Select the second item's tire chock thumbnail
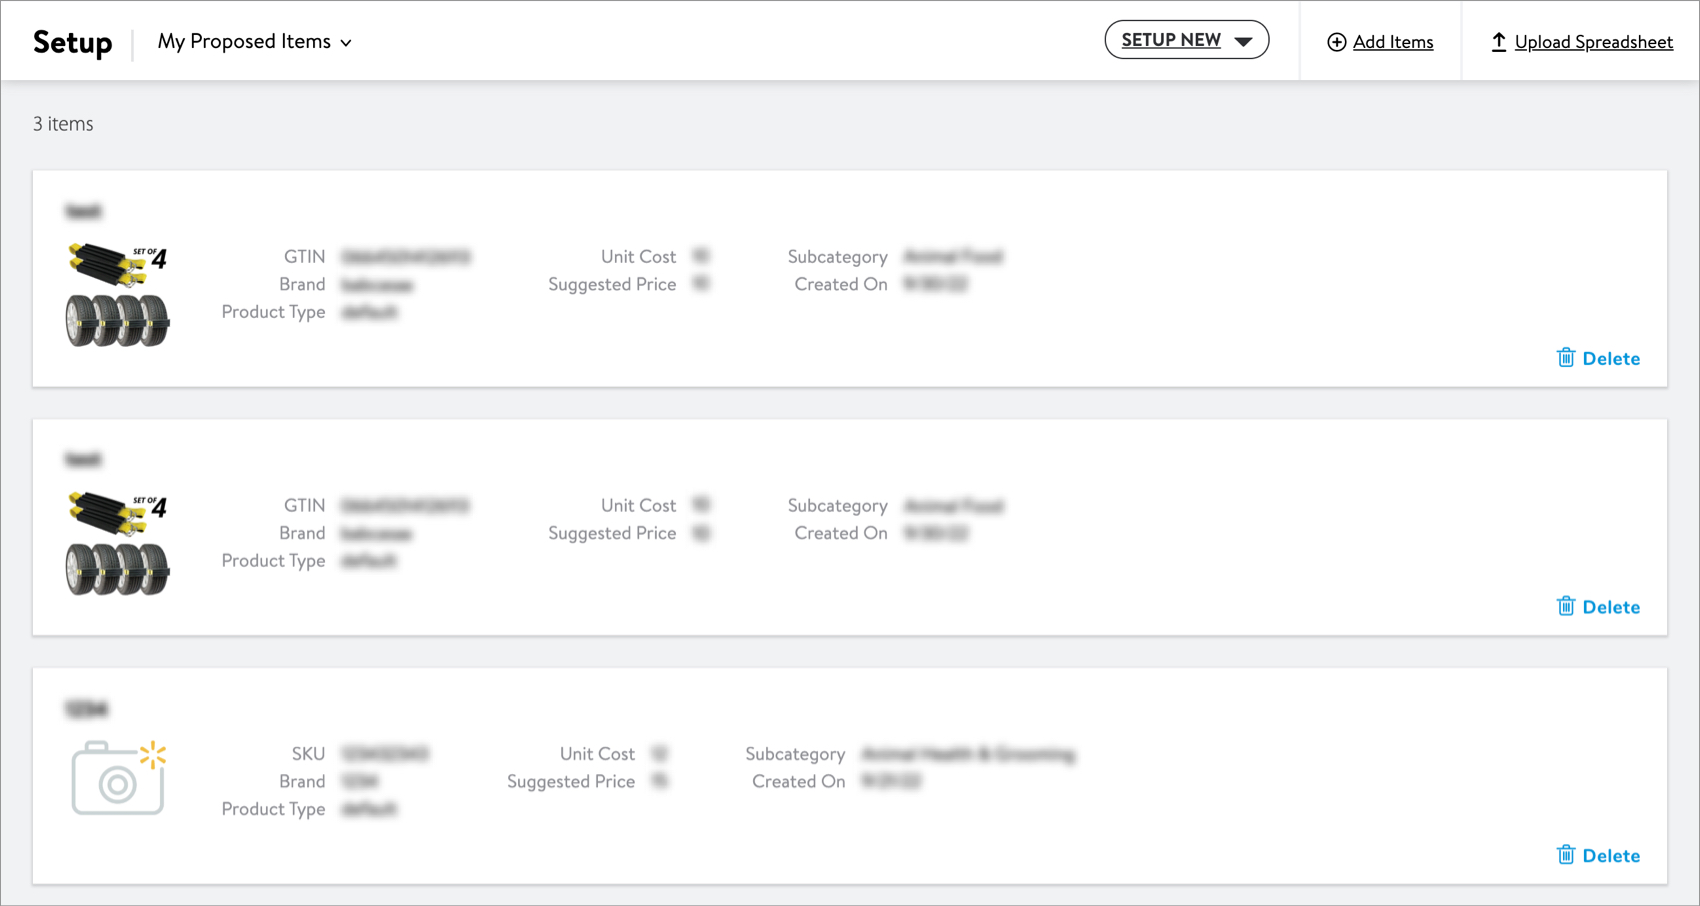Screen dimensions: 1700x906 pyautogui.click(x=118, y=544)
